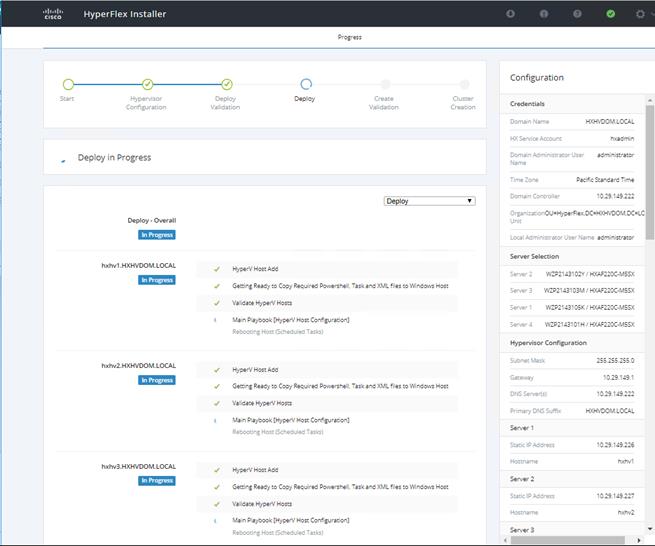The width and height of the screenshot is (655, 546).
Task: Click the Deploy step label
Action: (x=305, y=99)
